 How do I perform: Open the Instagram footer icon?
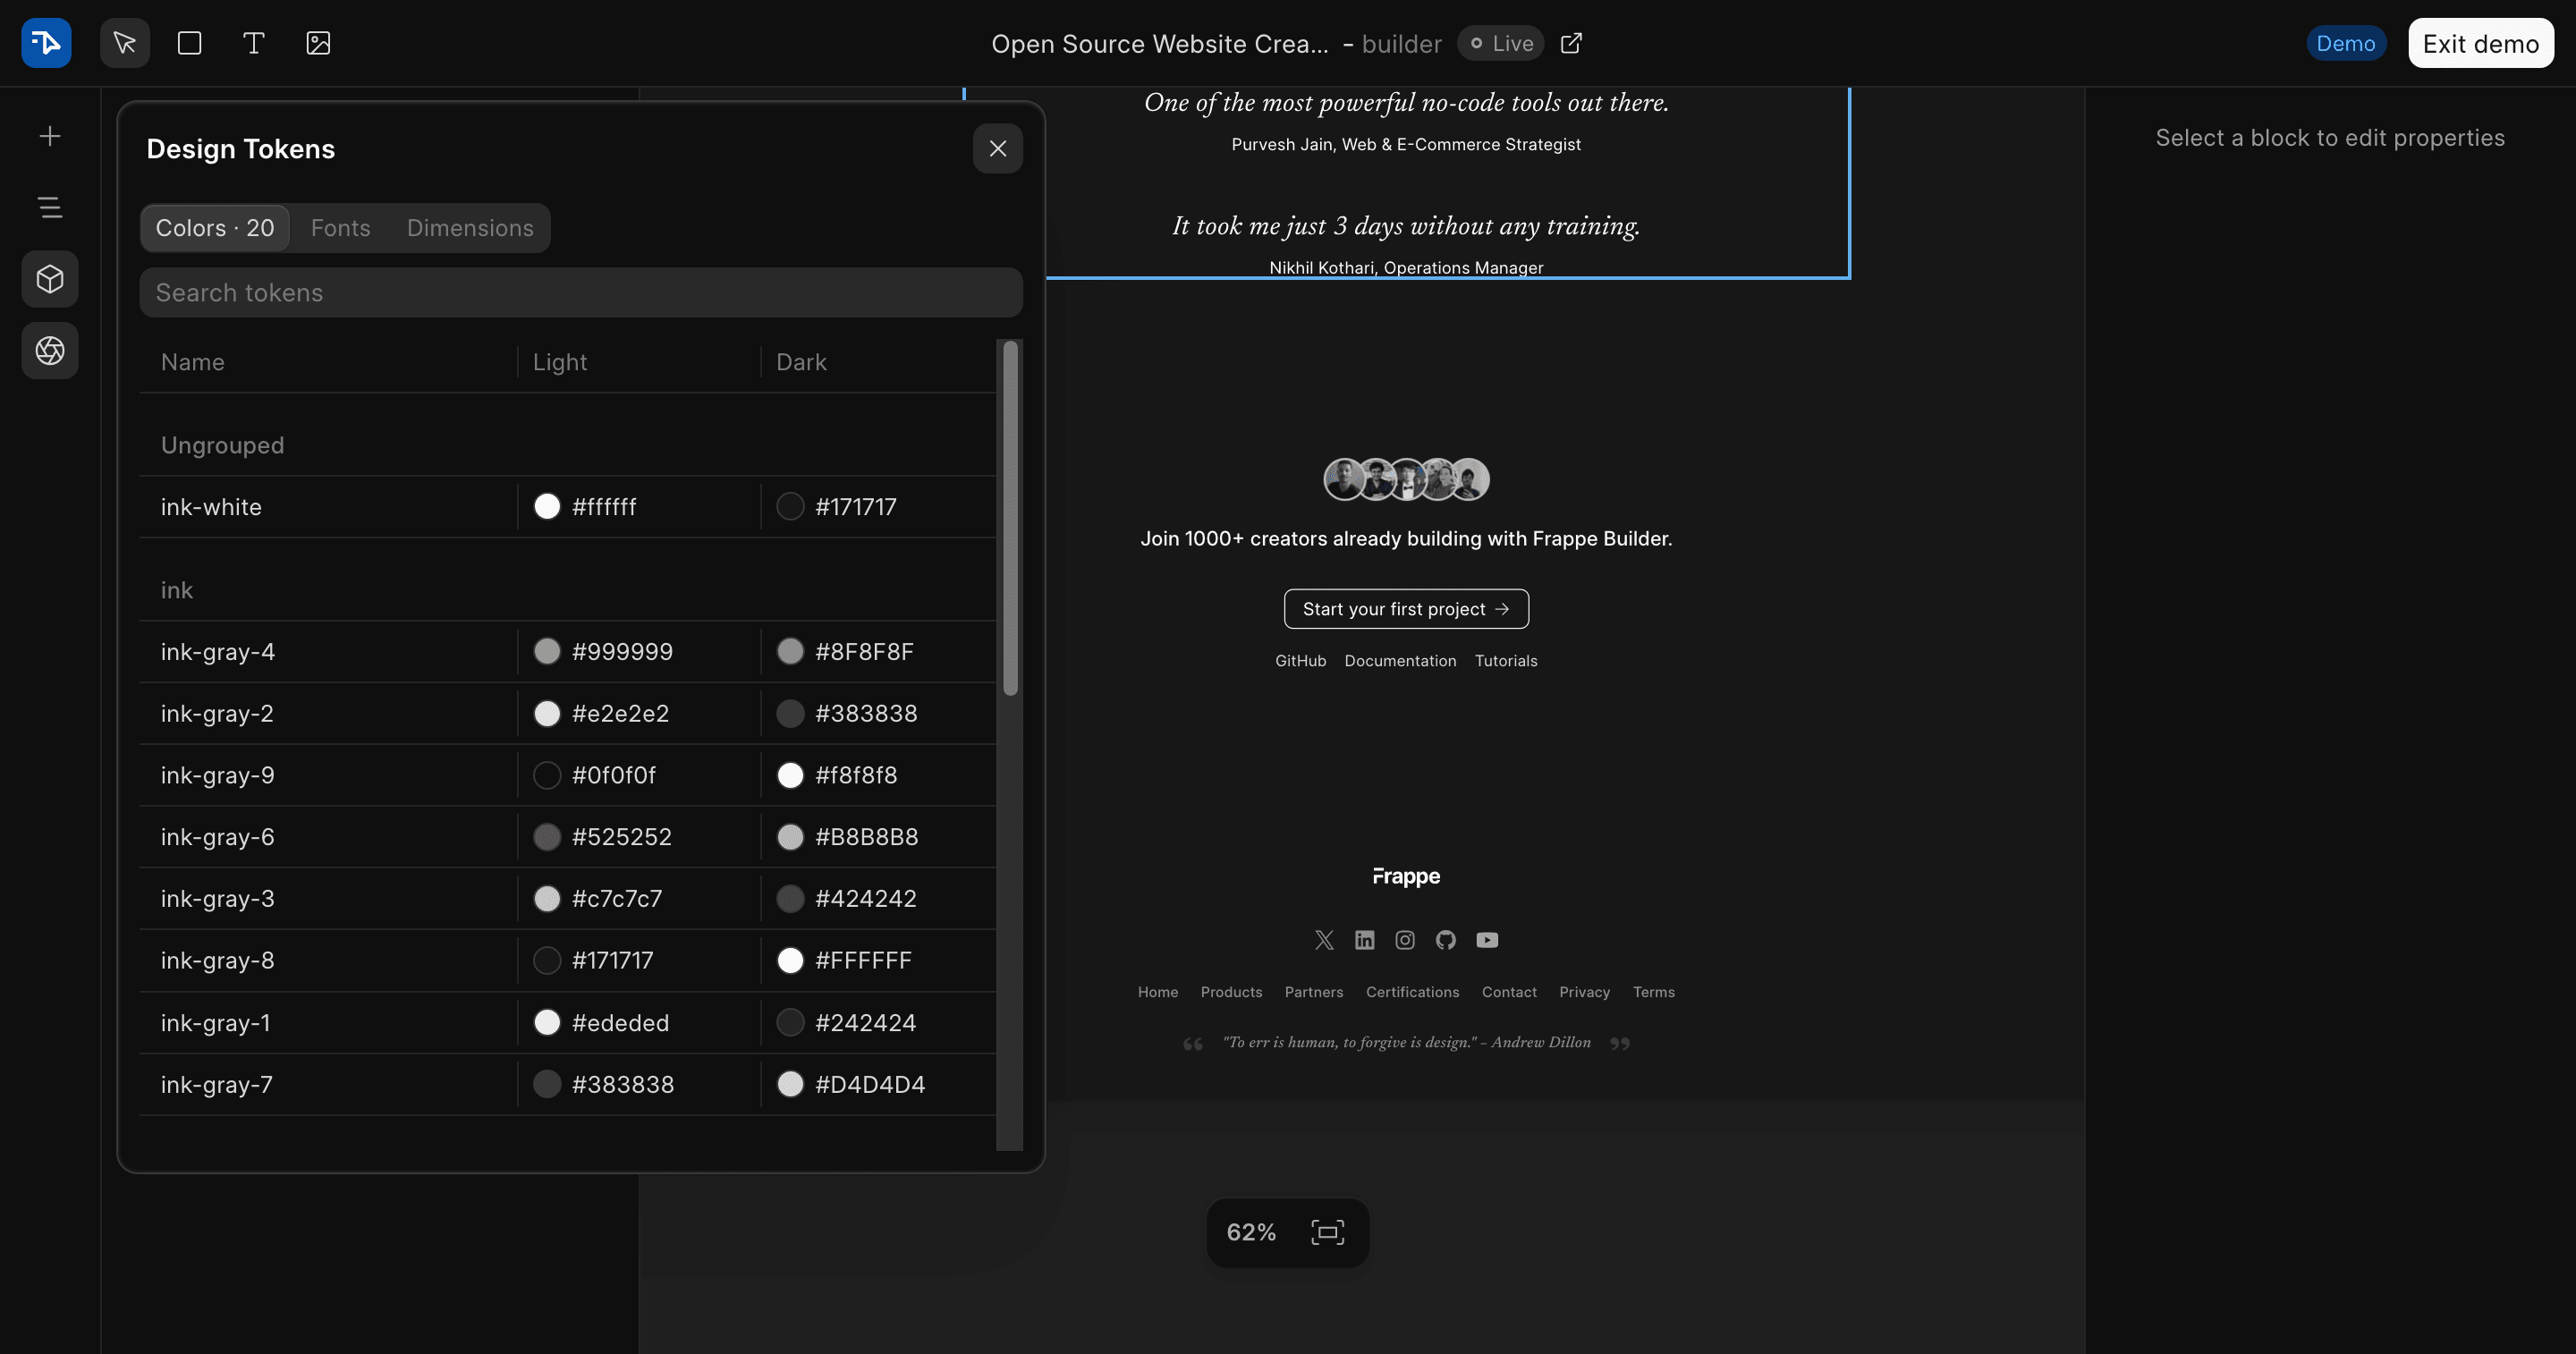(1405, 940)
